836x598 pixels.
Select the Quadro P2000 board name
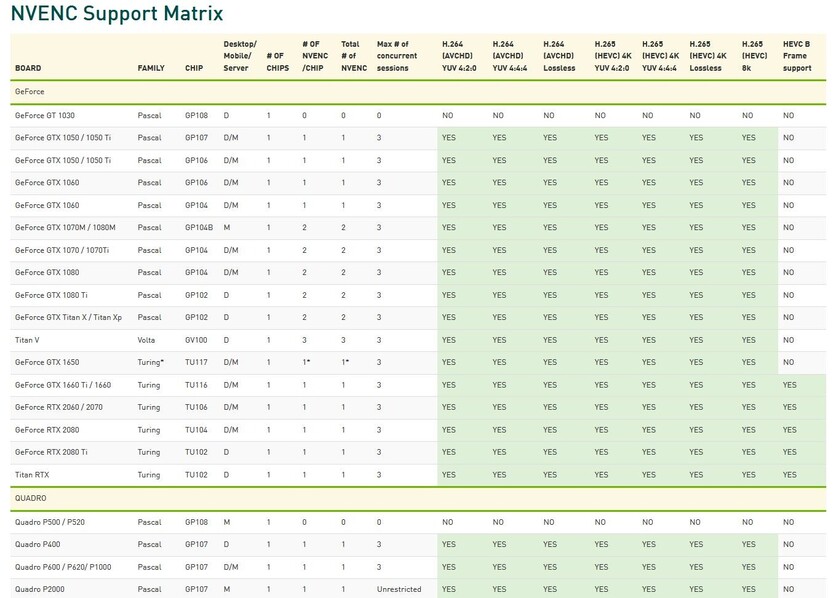point(39,589)
